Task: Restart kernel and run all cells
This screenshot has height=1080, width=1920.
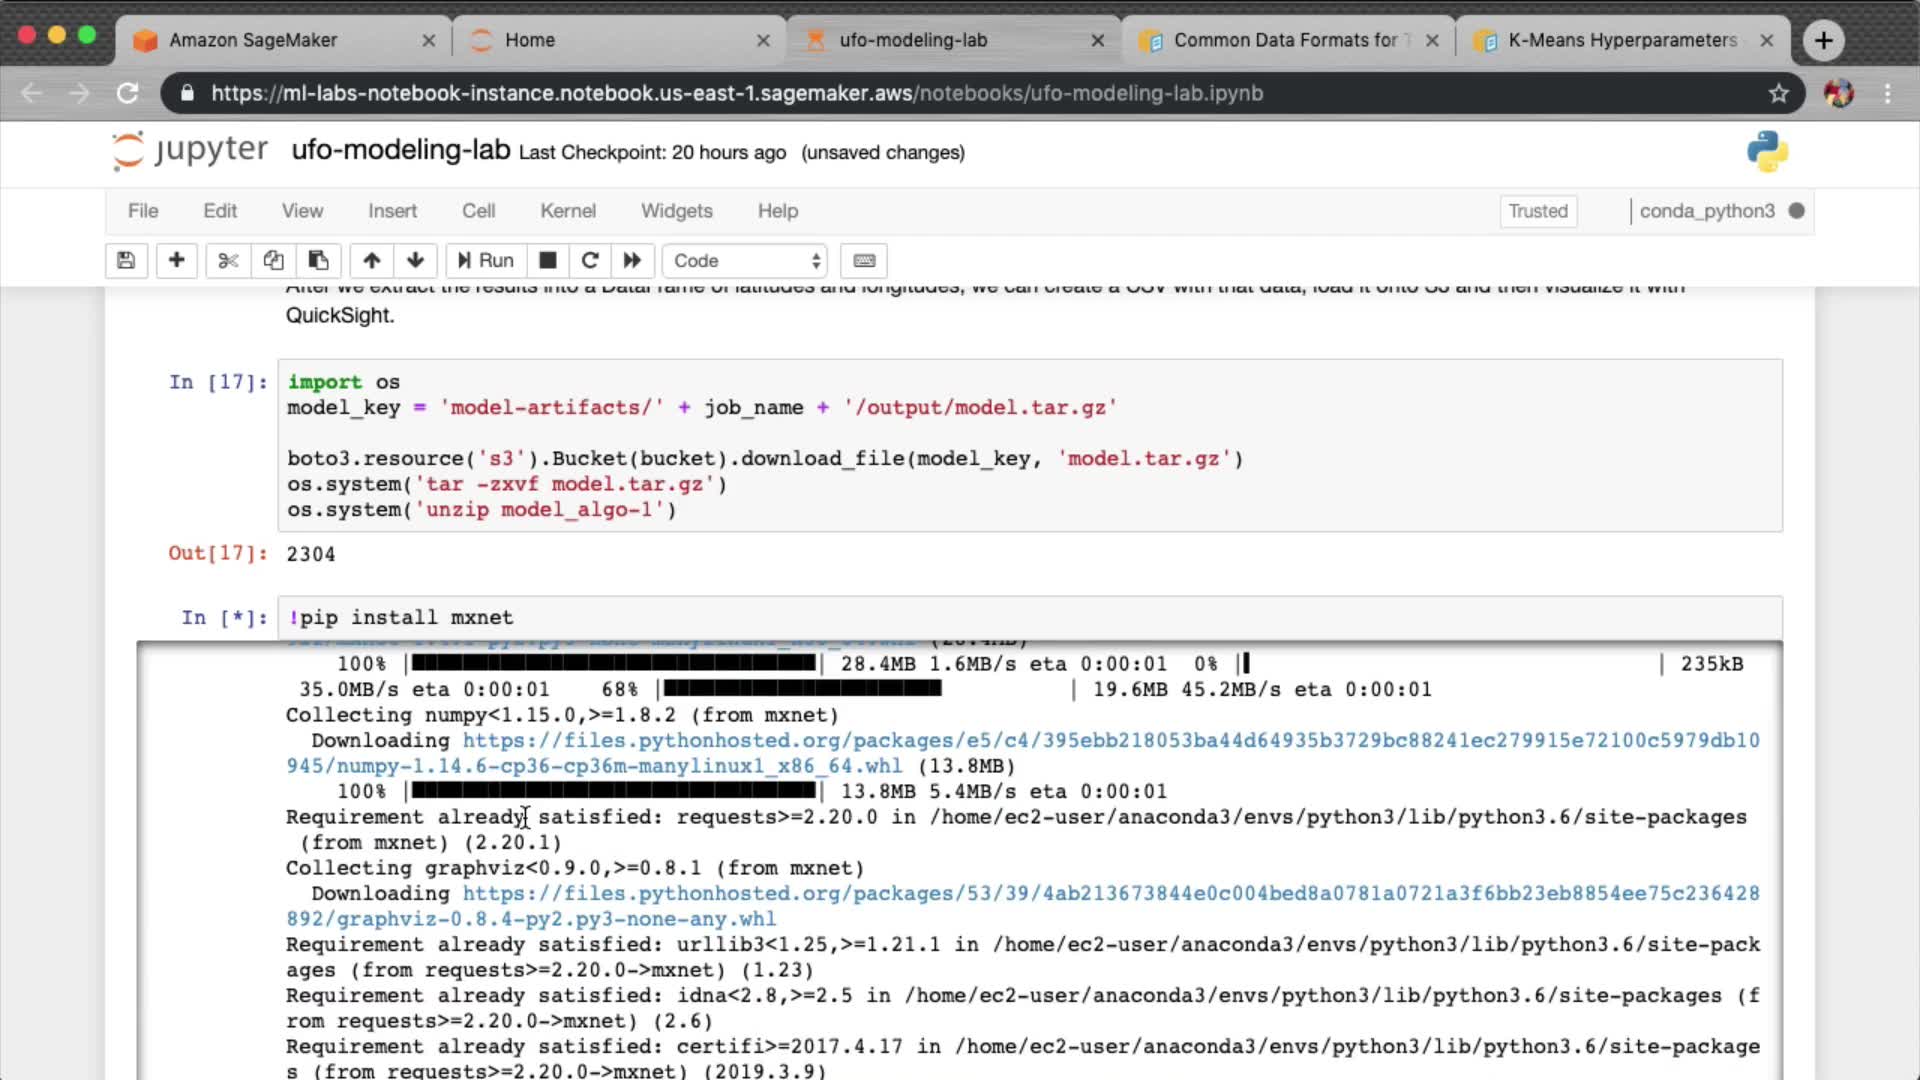Action: click(x=632, y=261)
